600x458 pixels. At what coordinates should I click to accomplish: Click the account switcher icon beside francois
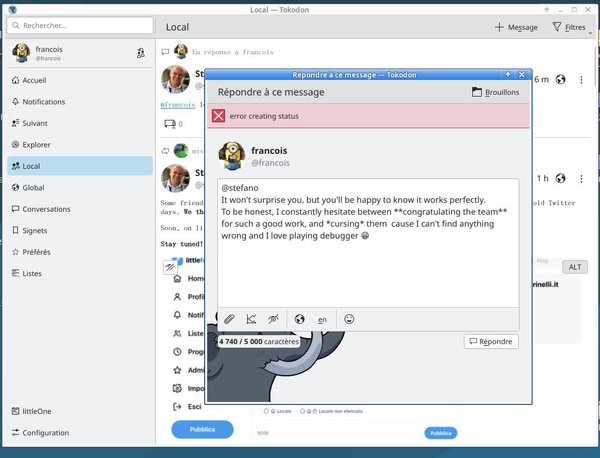(x=141, y=53)
